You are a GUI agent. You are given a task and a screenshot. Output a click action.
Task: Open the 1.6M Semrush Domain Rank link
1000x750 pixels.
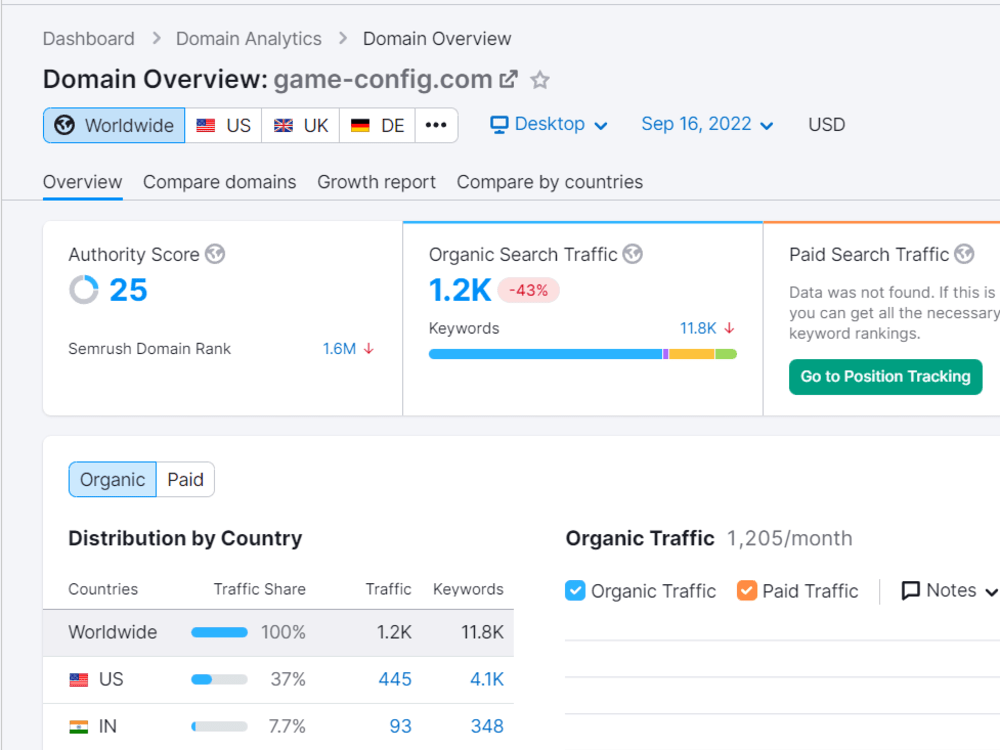point(339,349)
